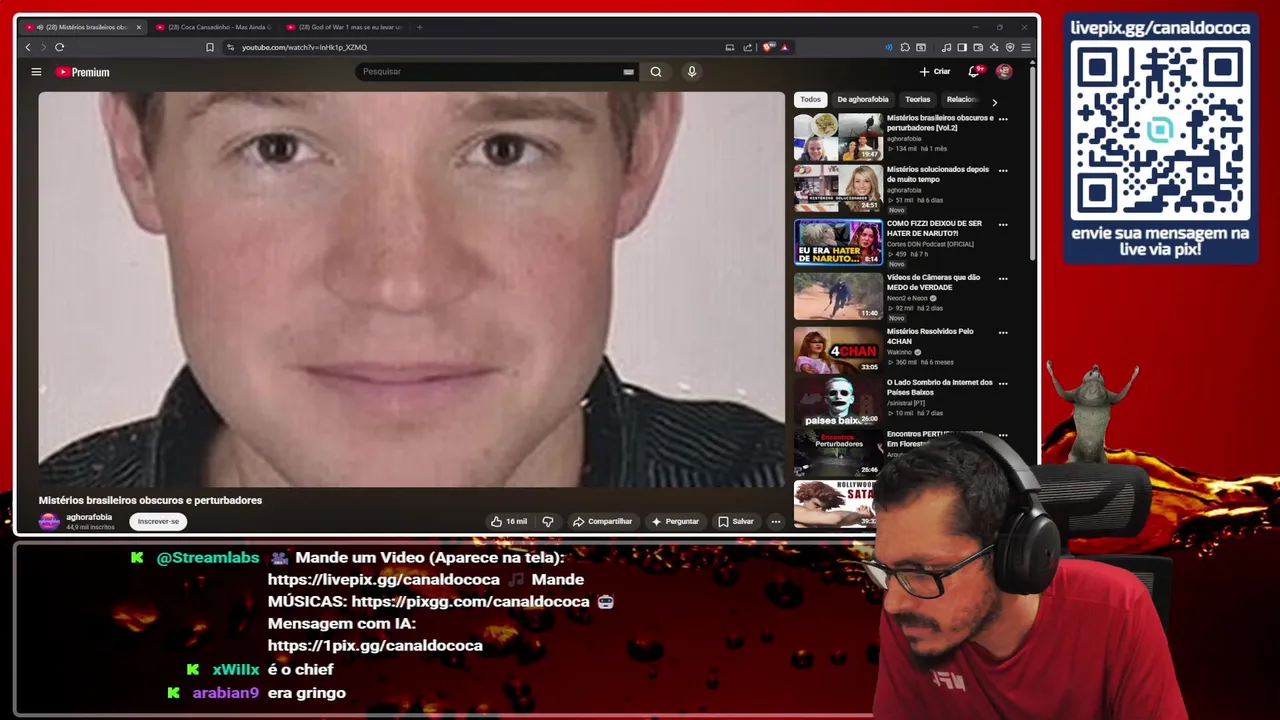This screenshot has width=1280, height=720.
Task: Open Vídeos de Câmeras thumbnail
Action: tap(838, 296)
